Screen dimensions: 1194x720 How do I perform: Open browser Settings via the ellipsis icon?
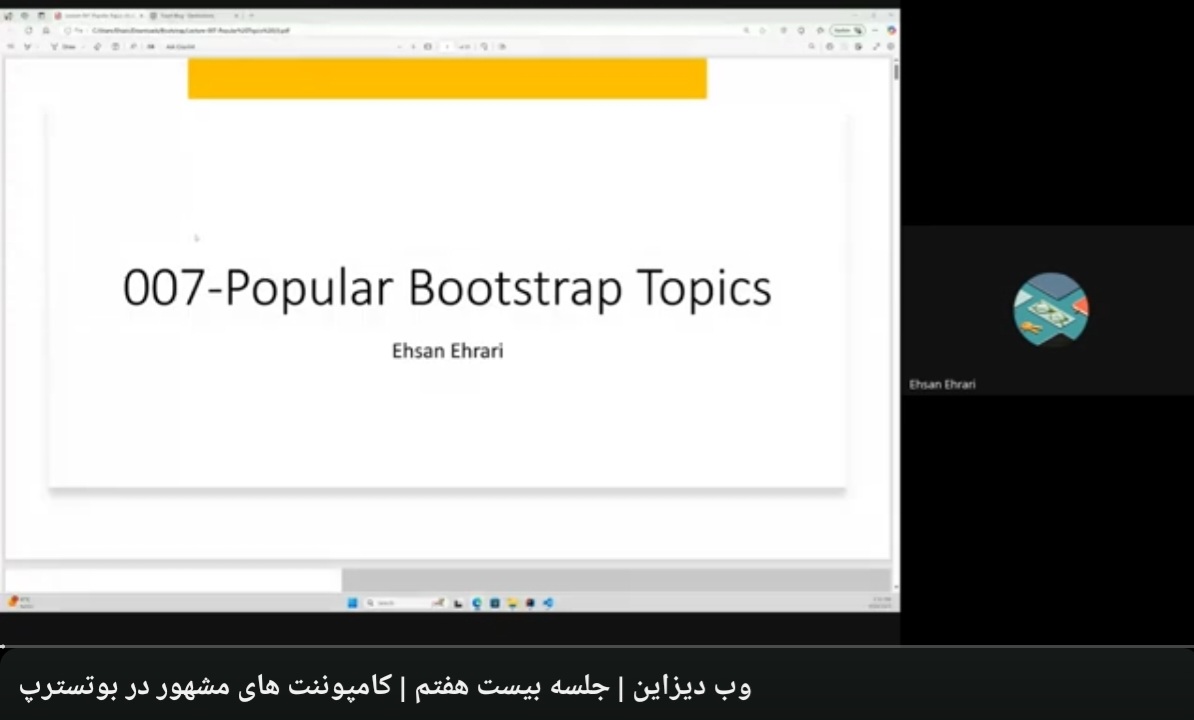(x=874, y=31)
